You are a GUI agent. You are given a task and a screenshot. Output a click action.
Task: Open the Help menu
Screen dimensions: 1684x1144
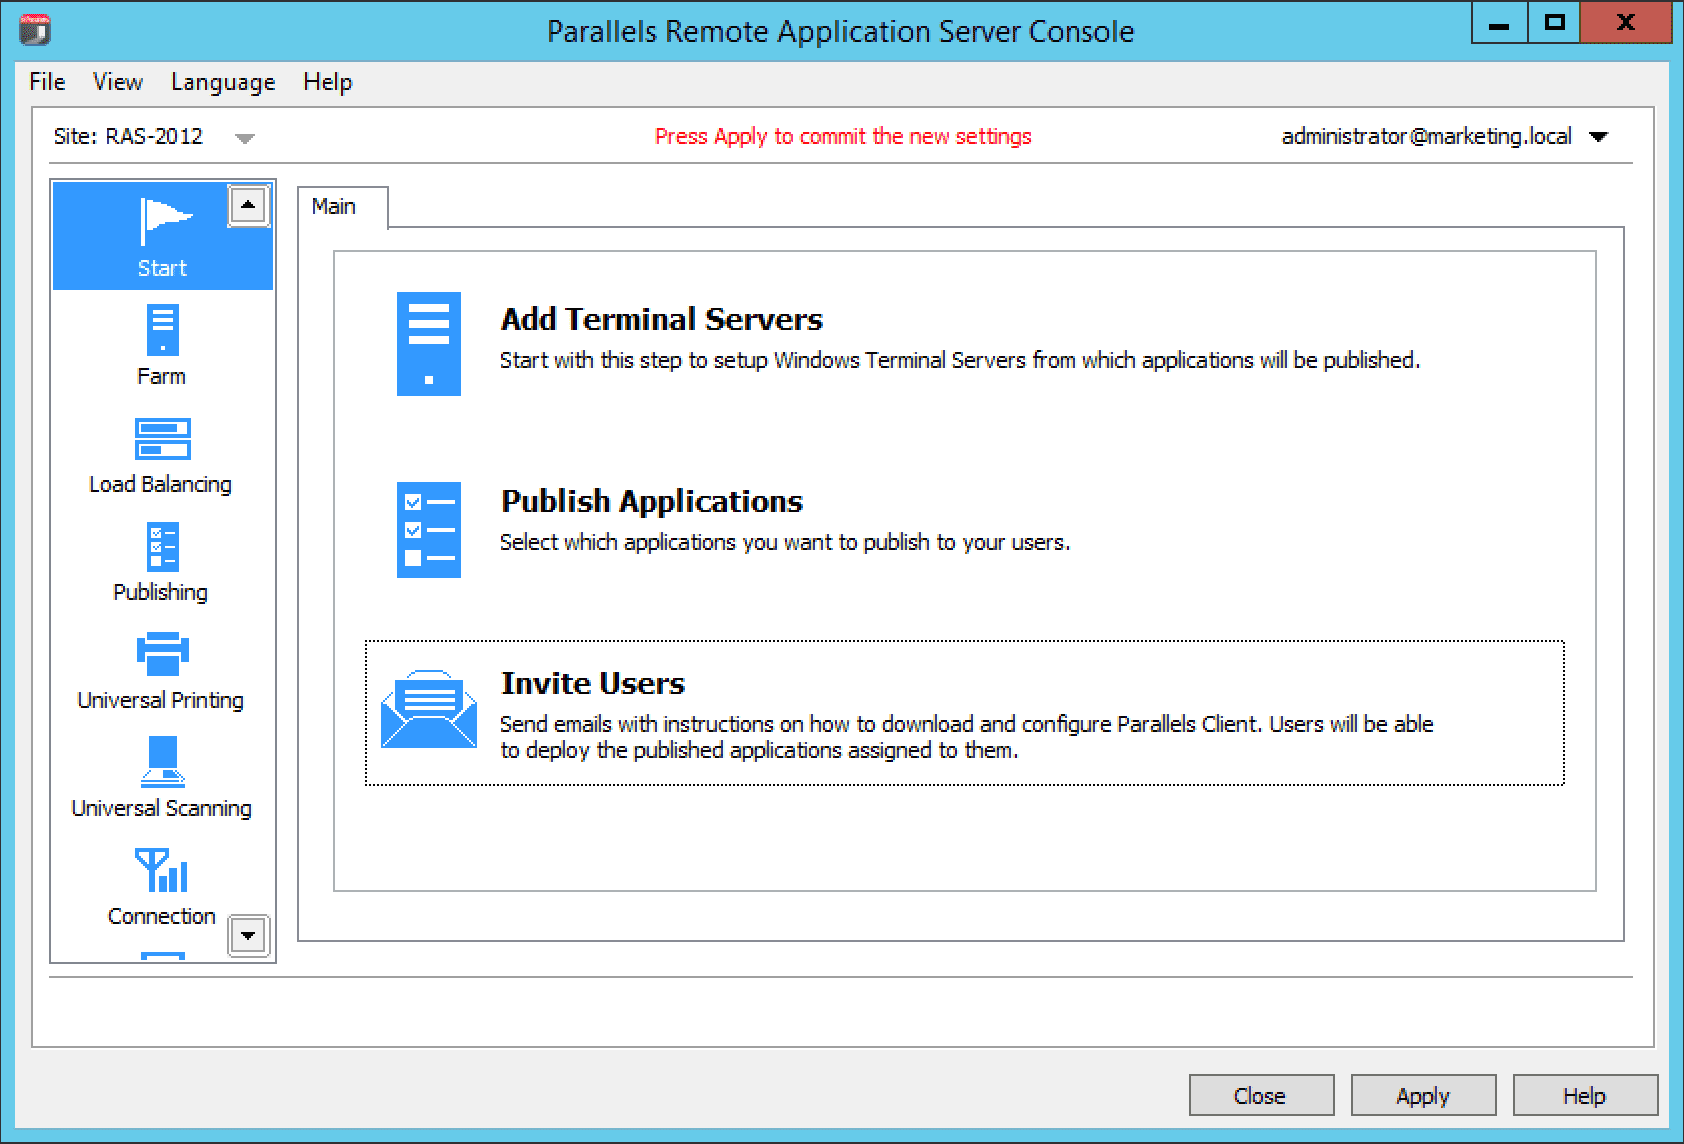(x=328, y=82)
